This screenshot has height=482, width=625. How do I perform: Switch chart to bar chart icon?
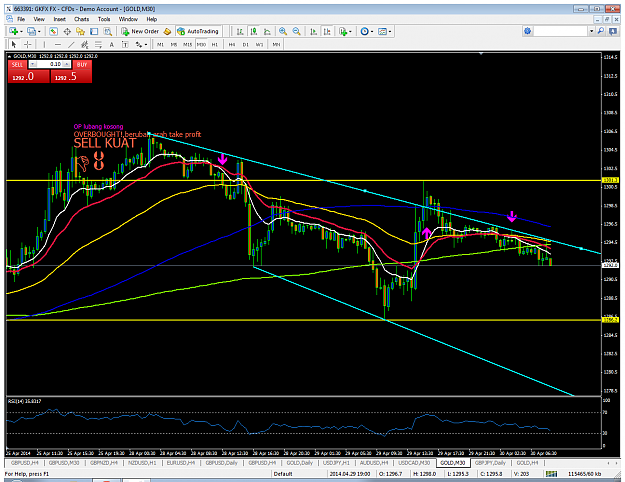[240, 31]
